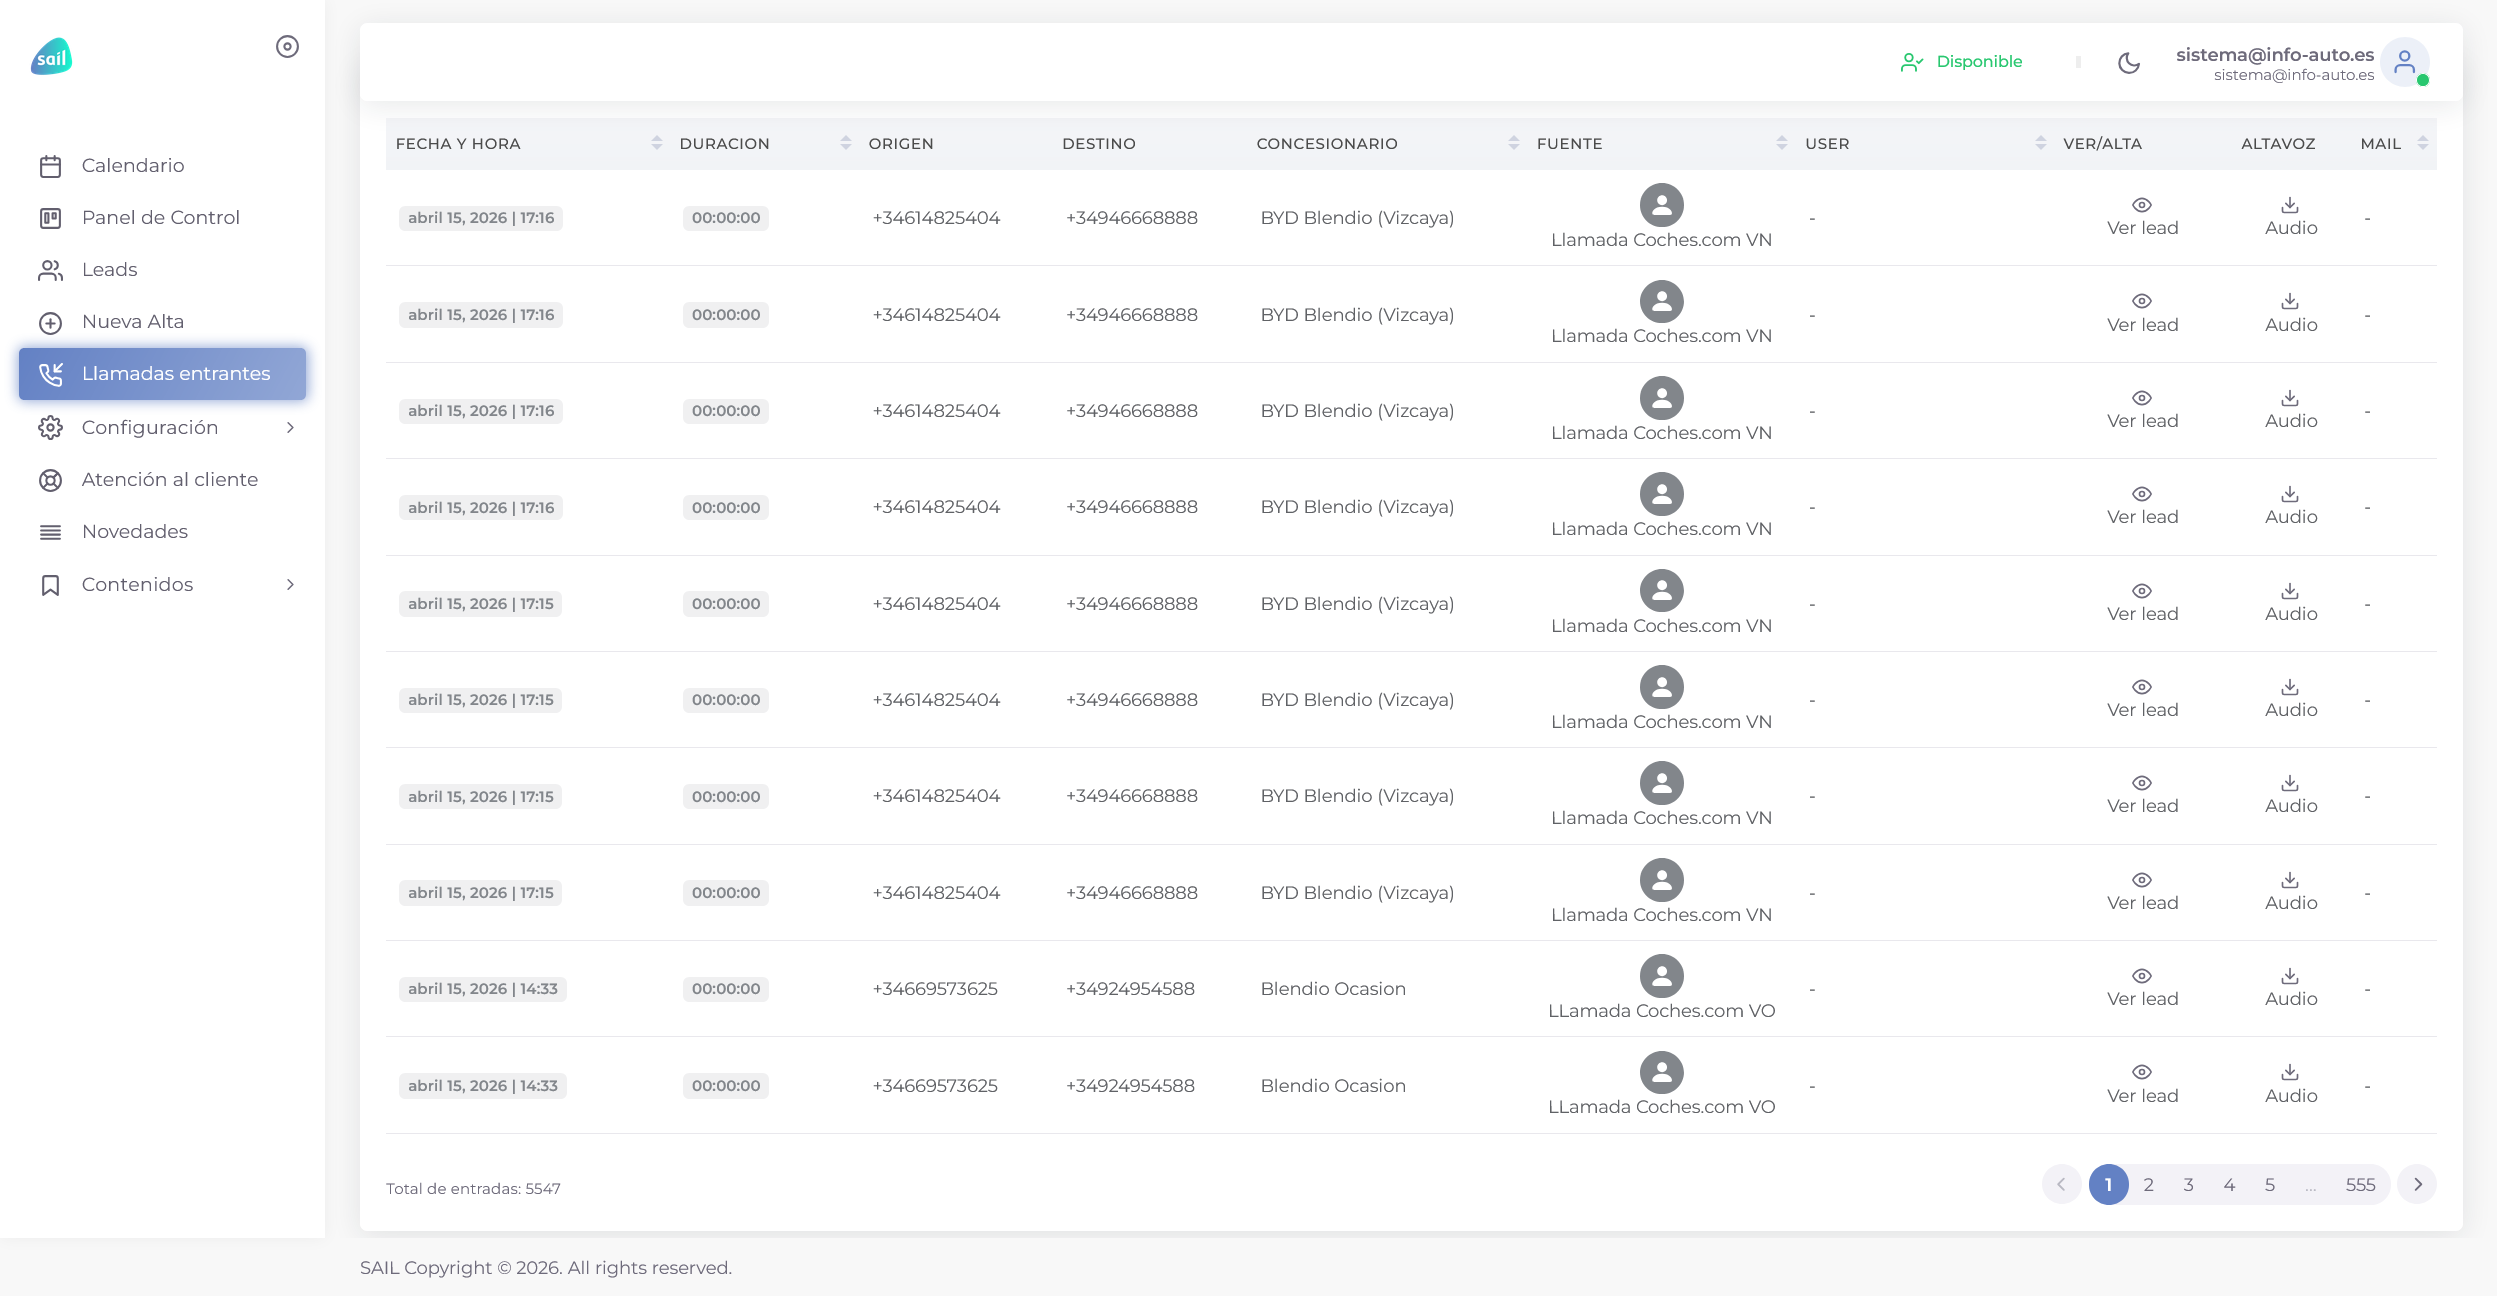This screenshot has width=2497, height=1296.
Task: View lead in third 17:15 row
Action: (2142, 795)
